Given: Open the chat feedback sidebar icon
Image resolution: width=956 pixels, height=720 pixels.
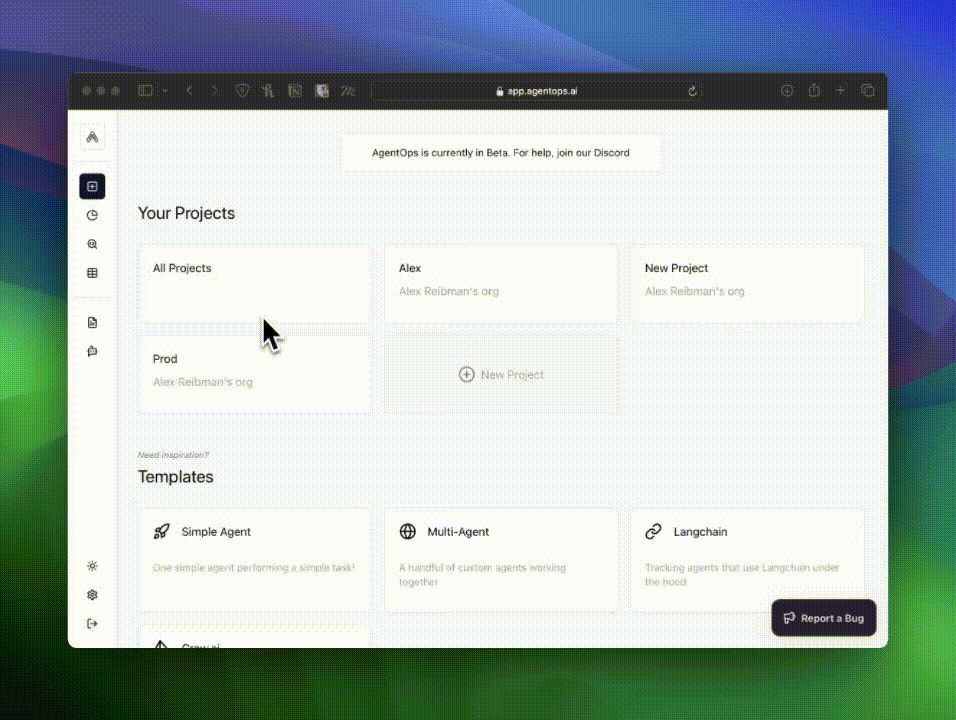Looking at the screenshot, I should [92, 351].
